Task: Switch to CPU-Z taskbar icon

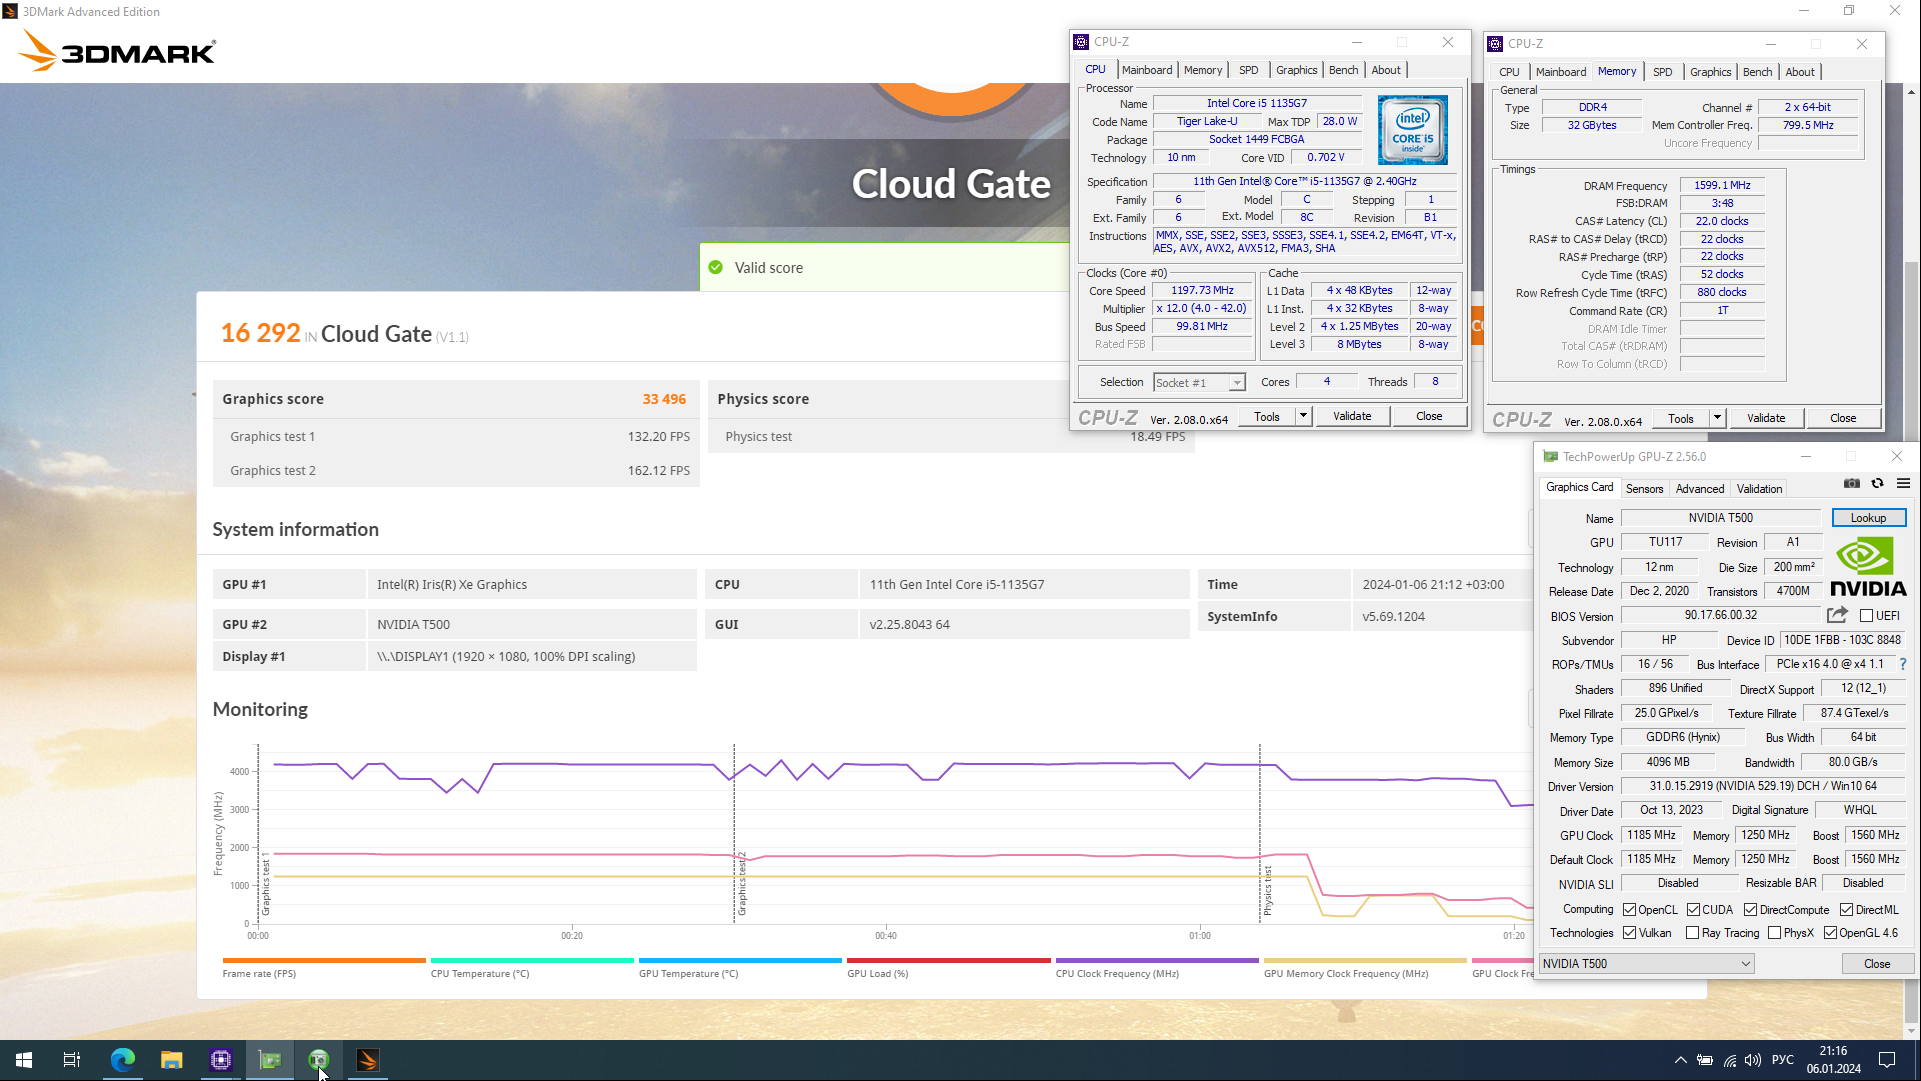Action: tap(220, 1060)
